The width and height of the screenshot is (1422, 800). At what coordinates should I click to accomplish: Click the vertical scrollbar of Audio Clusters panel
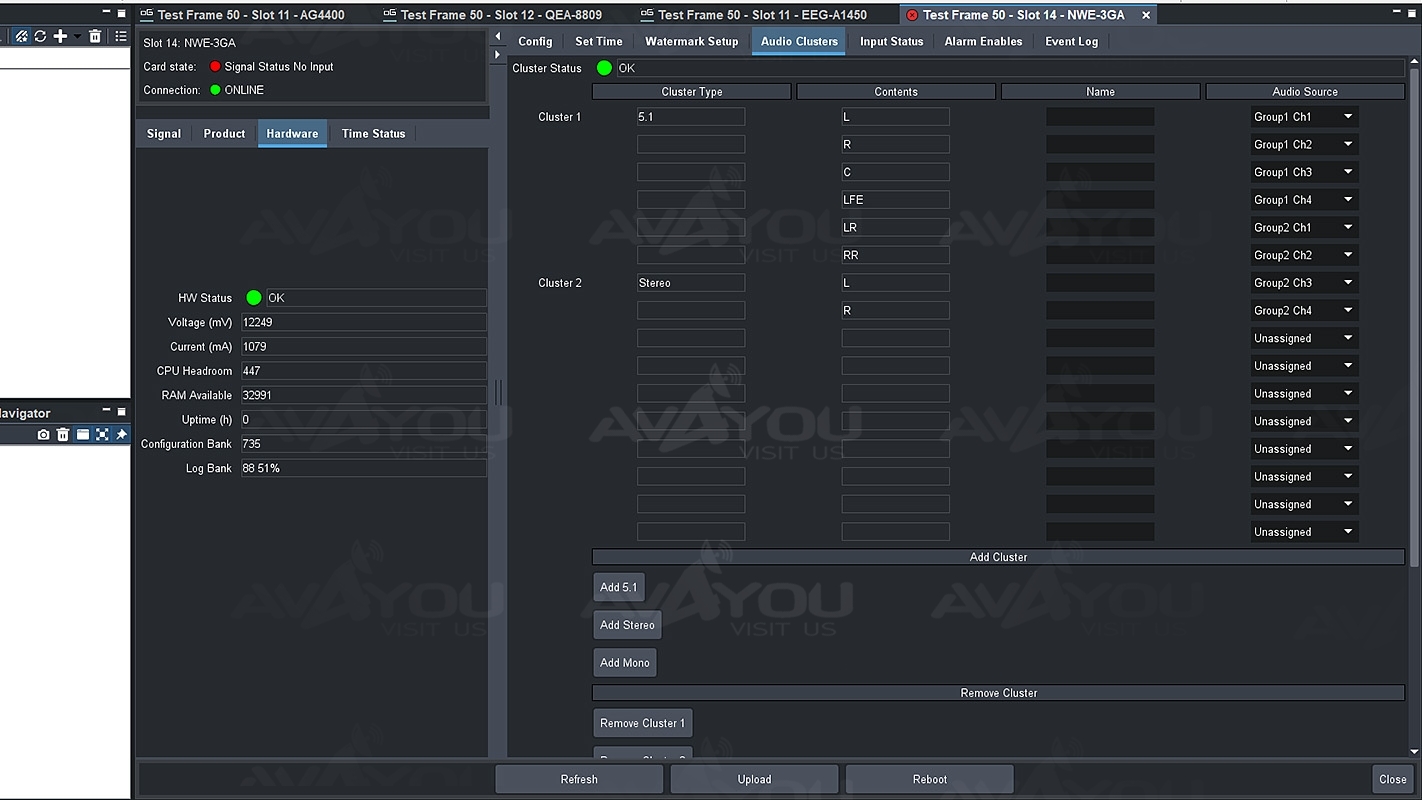[x=1414, y=300]
